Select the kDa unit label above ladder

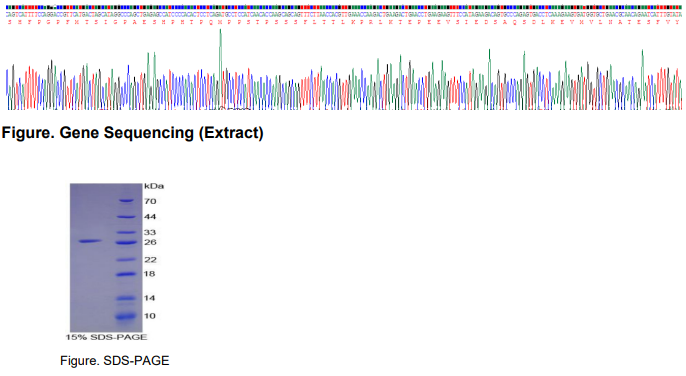click(154, 186)
